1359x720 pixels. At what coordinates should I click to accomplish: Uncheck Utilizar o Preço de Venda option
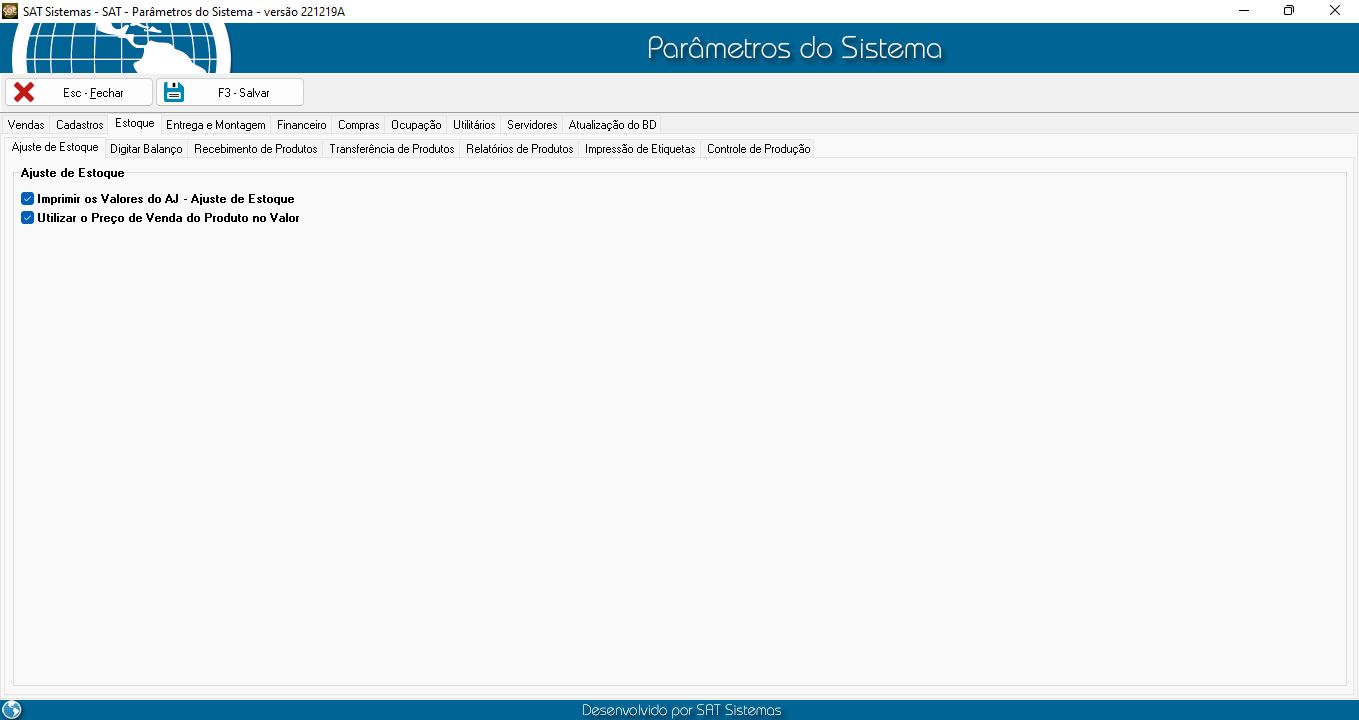pos(28,217)
